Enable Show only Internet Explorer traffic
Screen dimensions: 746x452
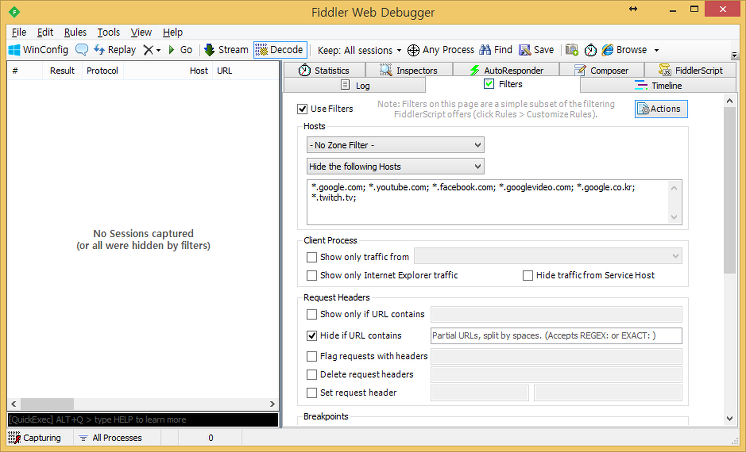pyautogui.click(x=312, y=275)
